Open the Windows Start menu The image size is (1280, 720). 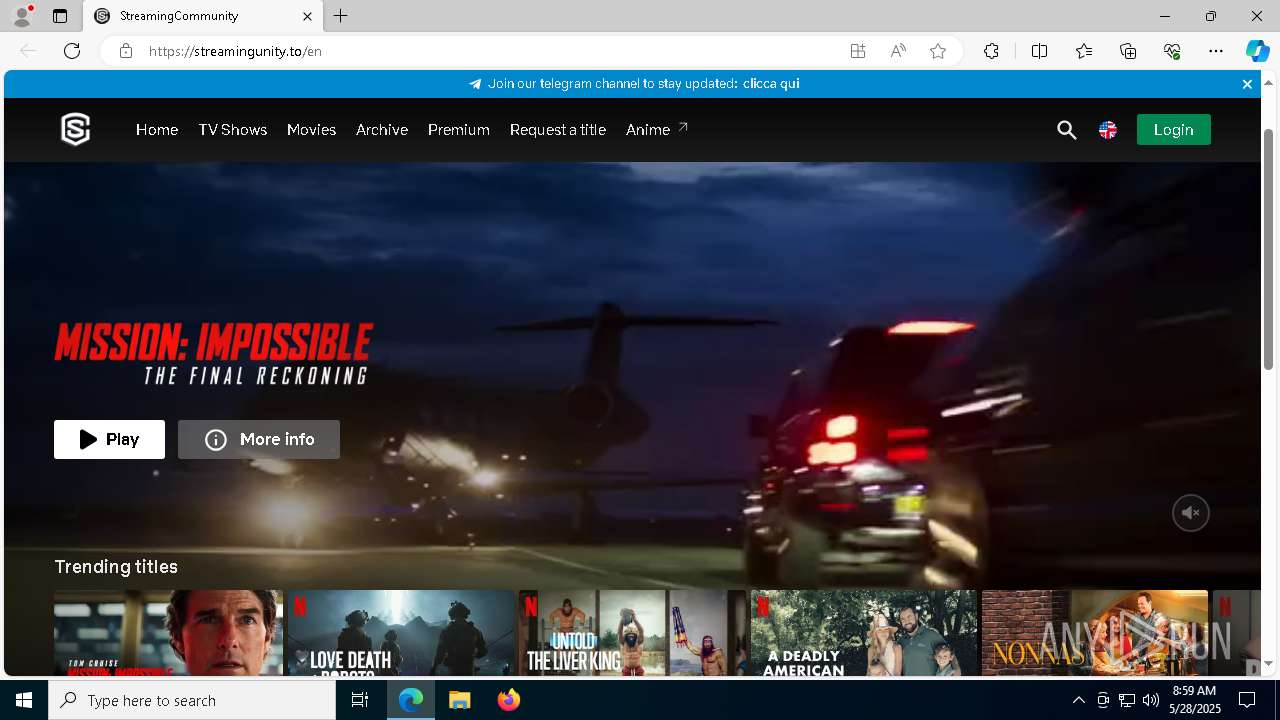pos(24,700)
